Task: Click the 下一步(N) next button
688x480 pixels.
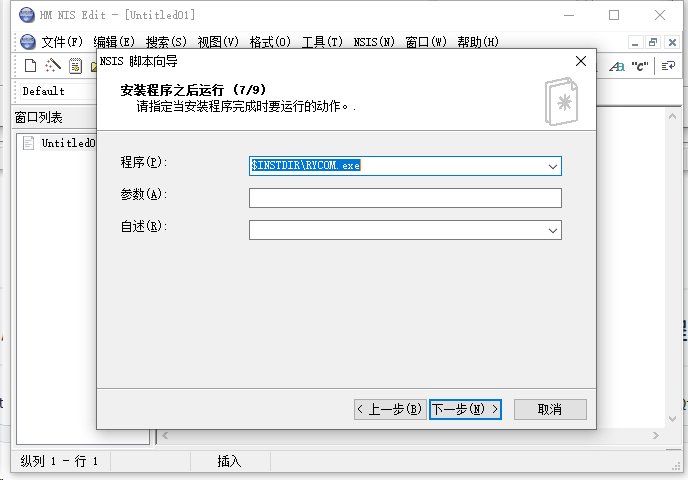Action: pyautogui.click(x=465, y=409)
